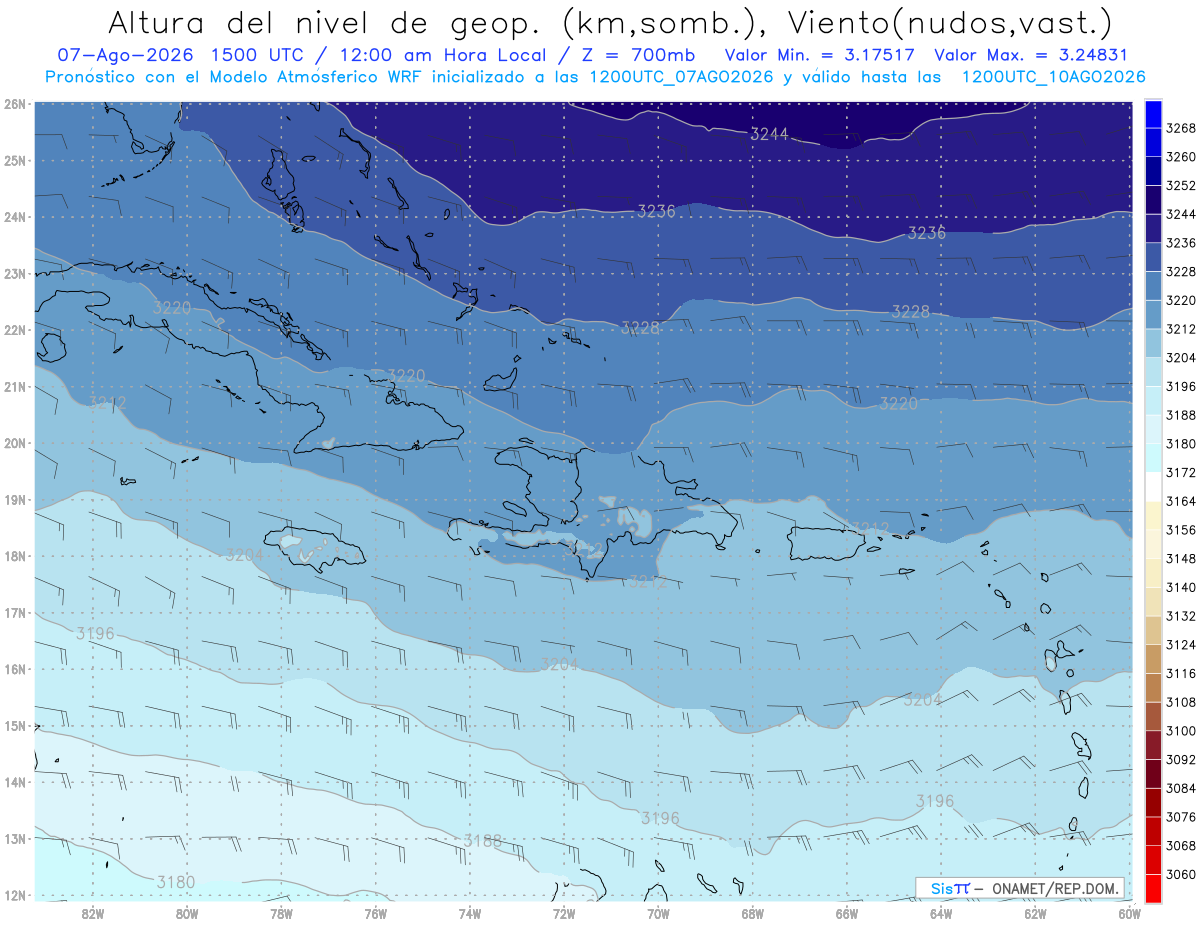The width and height of the screenshot is (1200, 927).
Task: Click the 19N latitude axis label
Action: click(14, 500)
